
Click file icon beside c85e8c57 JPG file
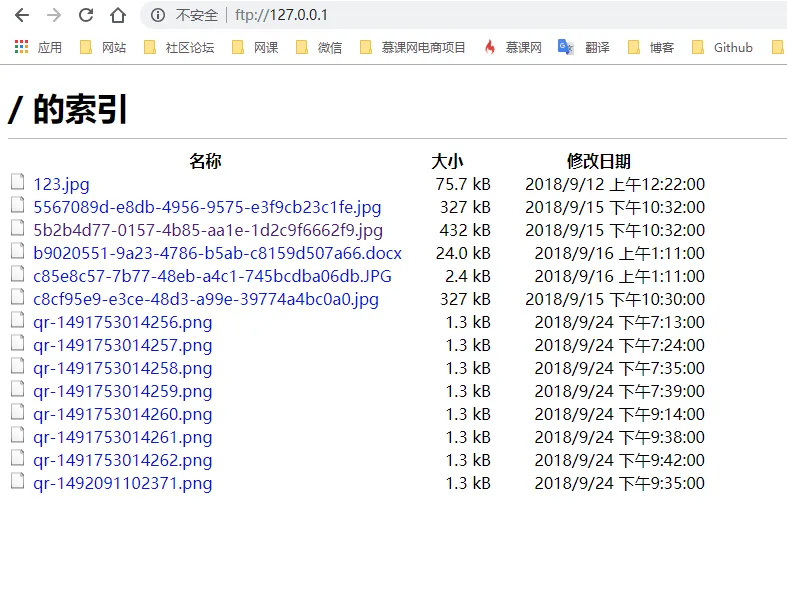(18, 274)
